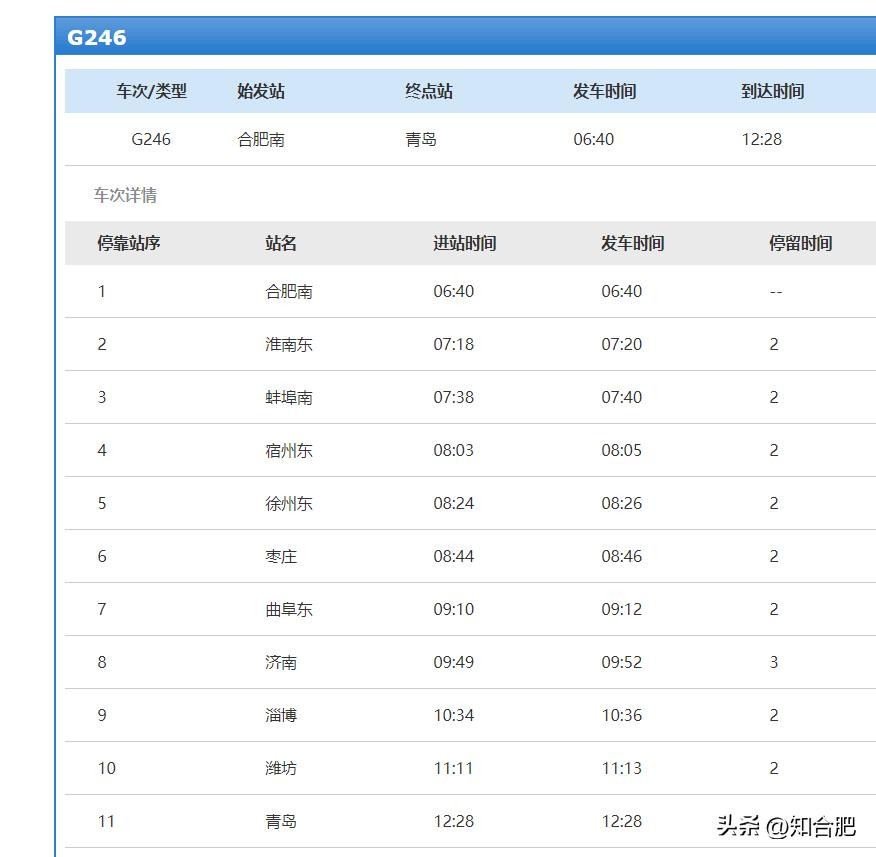This screenshot has width=876, height=857.
Task: Click the 终点站 column header
Action: (429, 91)
